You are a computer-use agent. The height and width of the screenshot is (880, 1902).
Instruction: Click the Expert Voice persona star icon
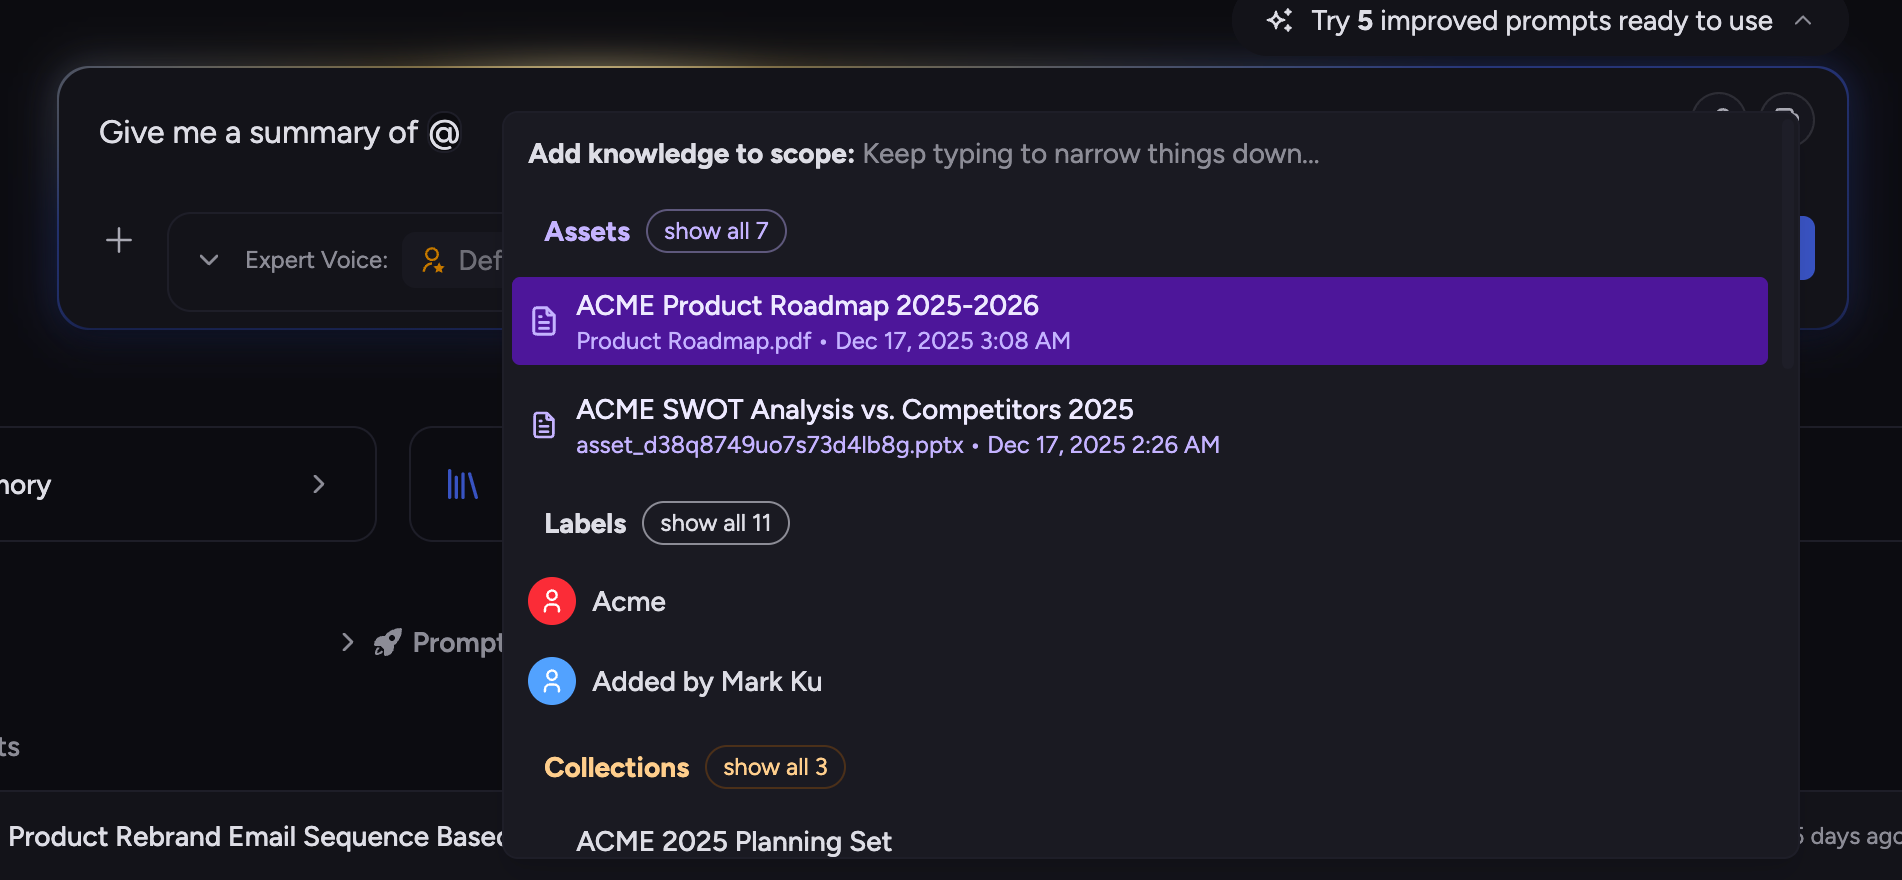click(x=433, y=260)
